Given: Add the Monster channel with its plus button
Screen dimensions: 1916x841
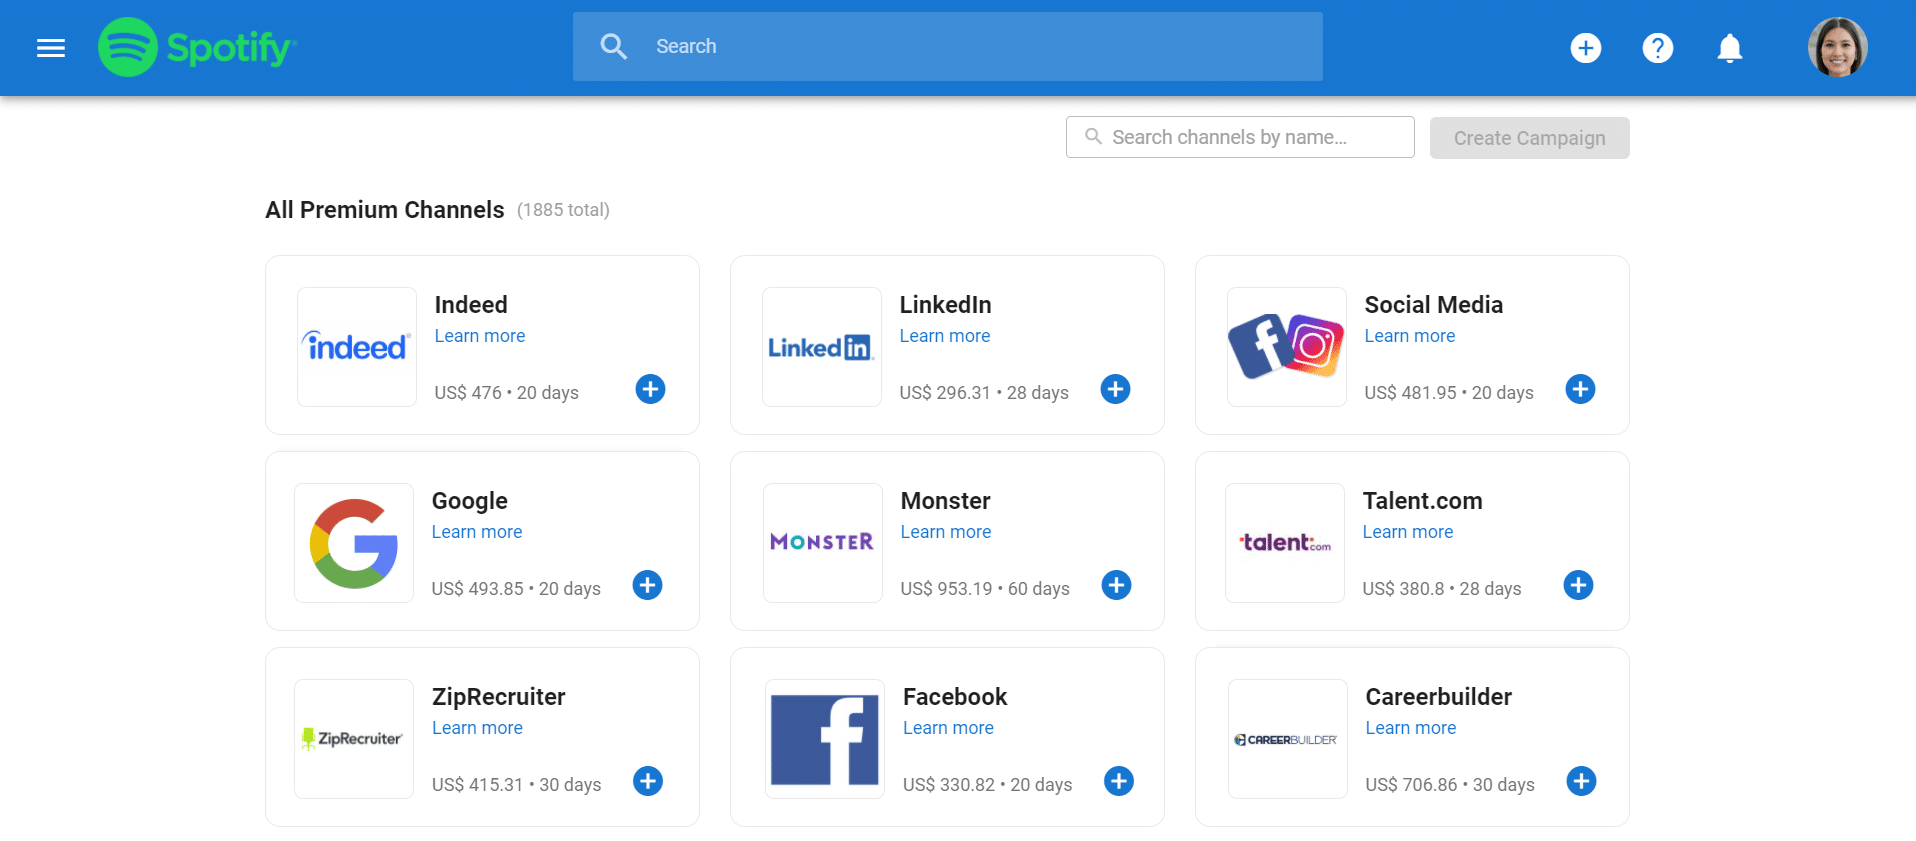Looking at the screenshot, I should coord(1117,585).
